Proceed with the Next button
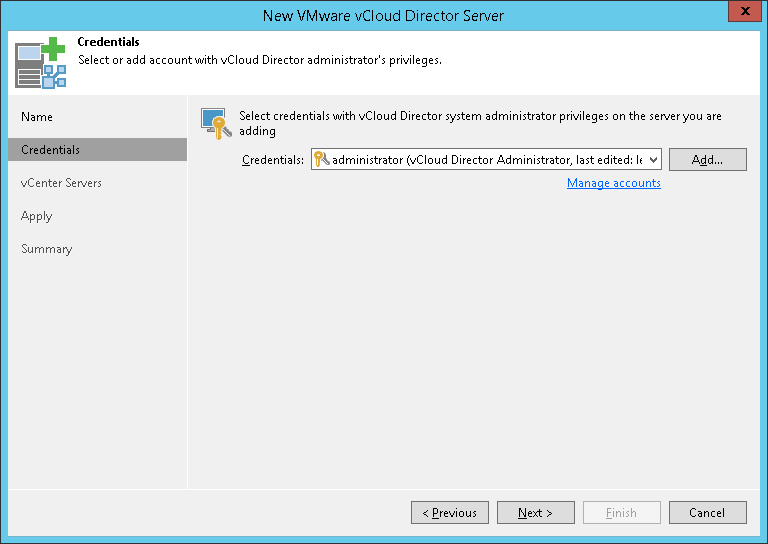Screen dimensions: 768x544 (x=535, y=513)
